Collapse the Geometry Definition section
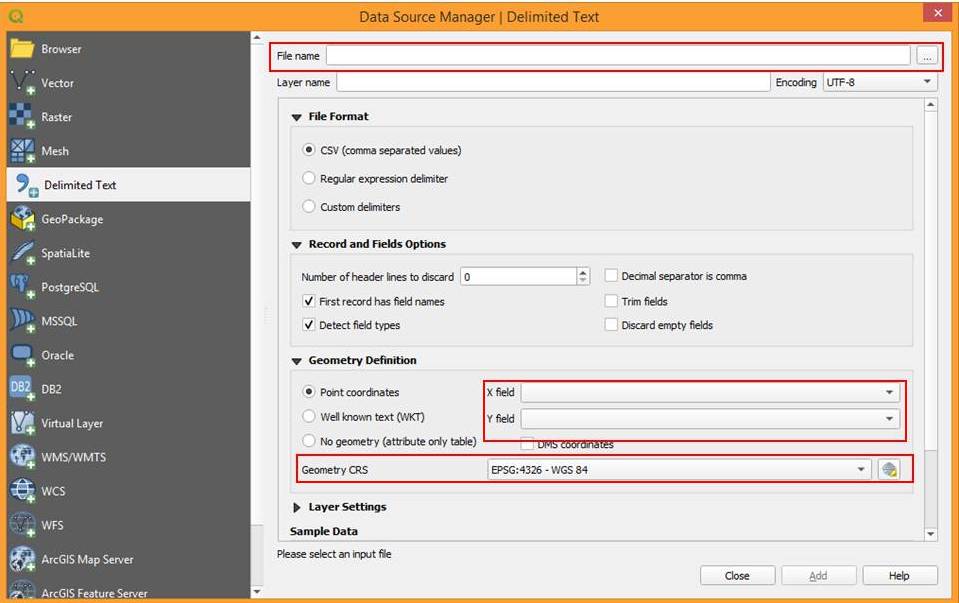Image resolution: width=959 pixels, height=603 pixels. (297, 361)
